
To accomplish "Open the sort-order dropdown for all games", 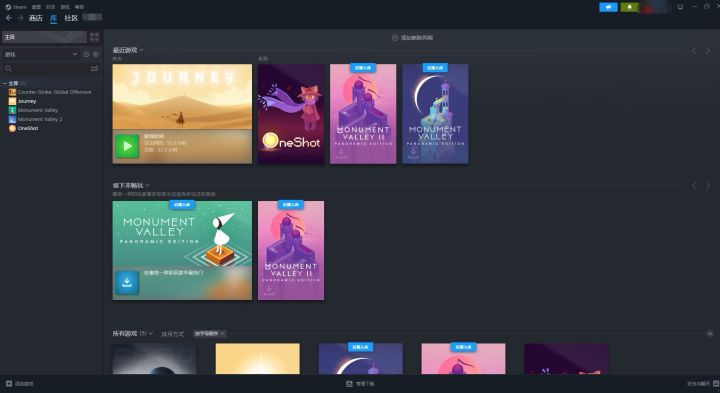I will (x=209, y=334).
